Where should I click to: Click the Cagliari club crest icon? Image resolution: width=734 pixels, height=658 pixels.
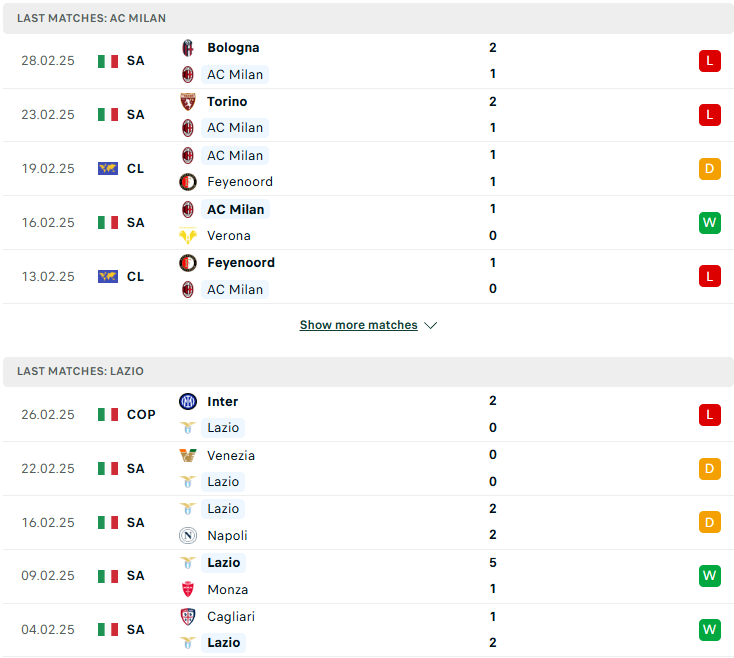[188, 617]
